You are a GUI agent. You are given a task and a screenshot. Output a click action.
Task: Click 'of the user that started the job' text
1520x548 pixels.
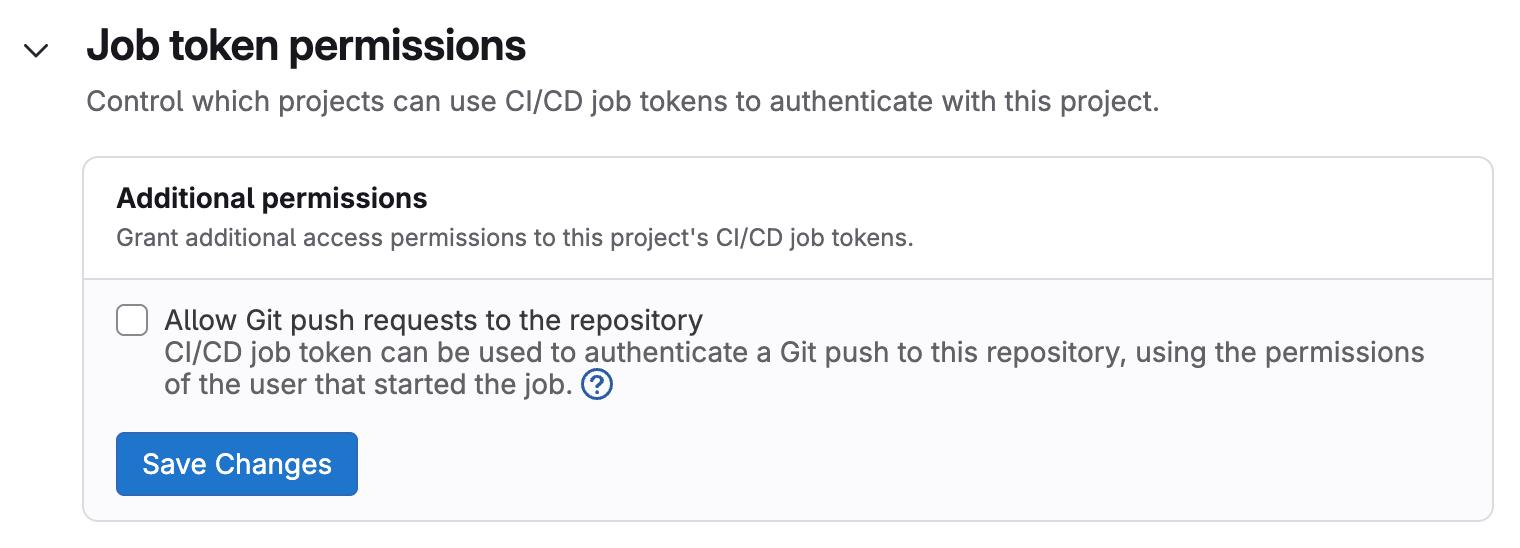(368, 384)
